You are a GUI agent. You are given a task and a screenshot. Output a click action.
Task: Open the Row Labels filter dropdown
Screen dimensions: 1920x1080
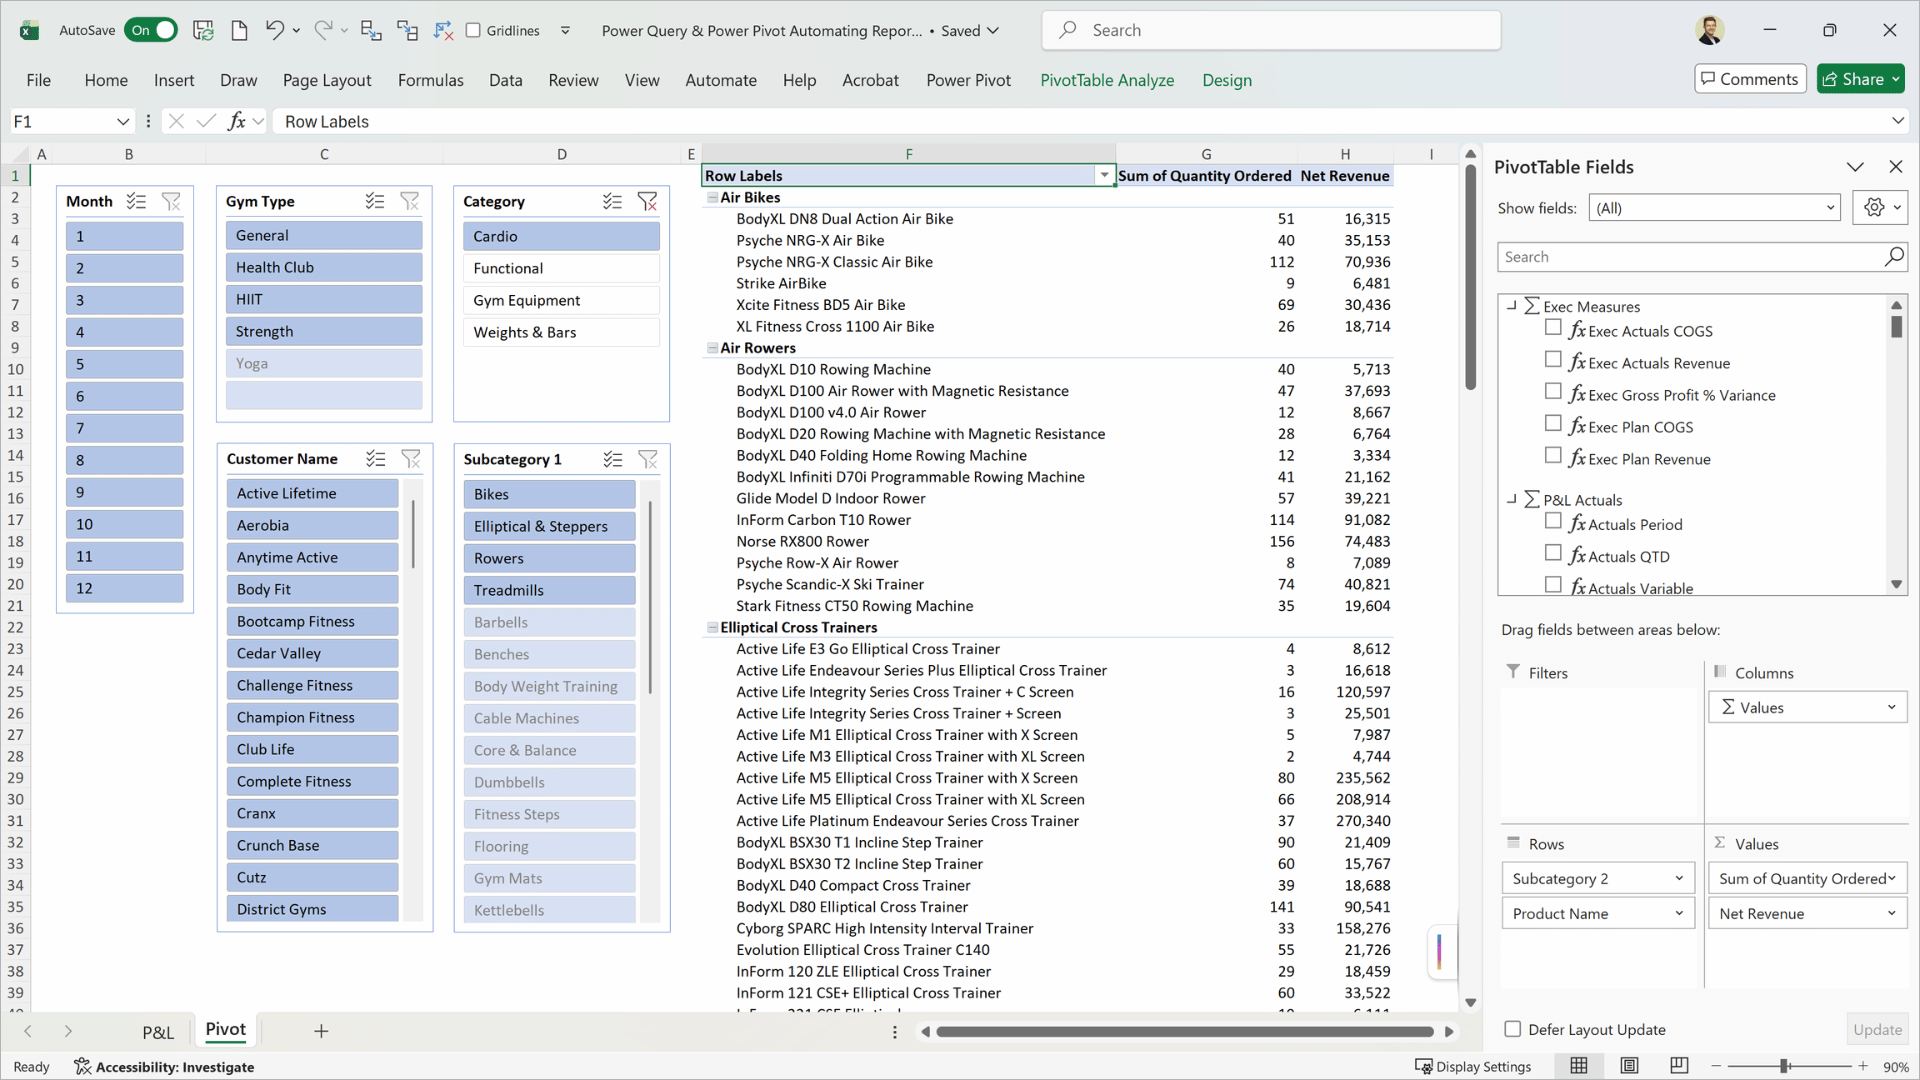[x=1104, y=176]
